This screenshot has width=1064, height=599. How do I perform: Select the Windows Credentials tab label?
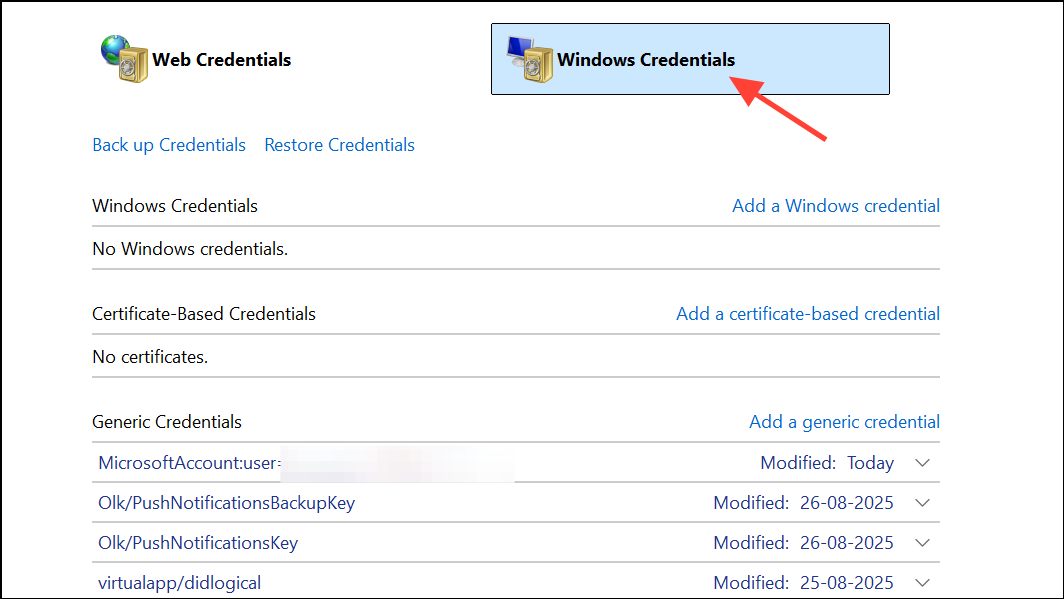coord(646,60)
